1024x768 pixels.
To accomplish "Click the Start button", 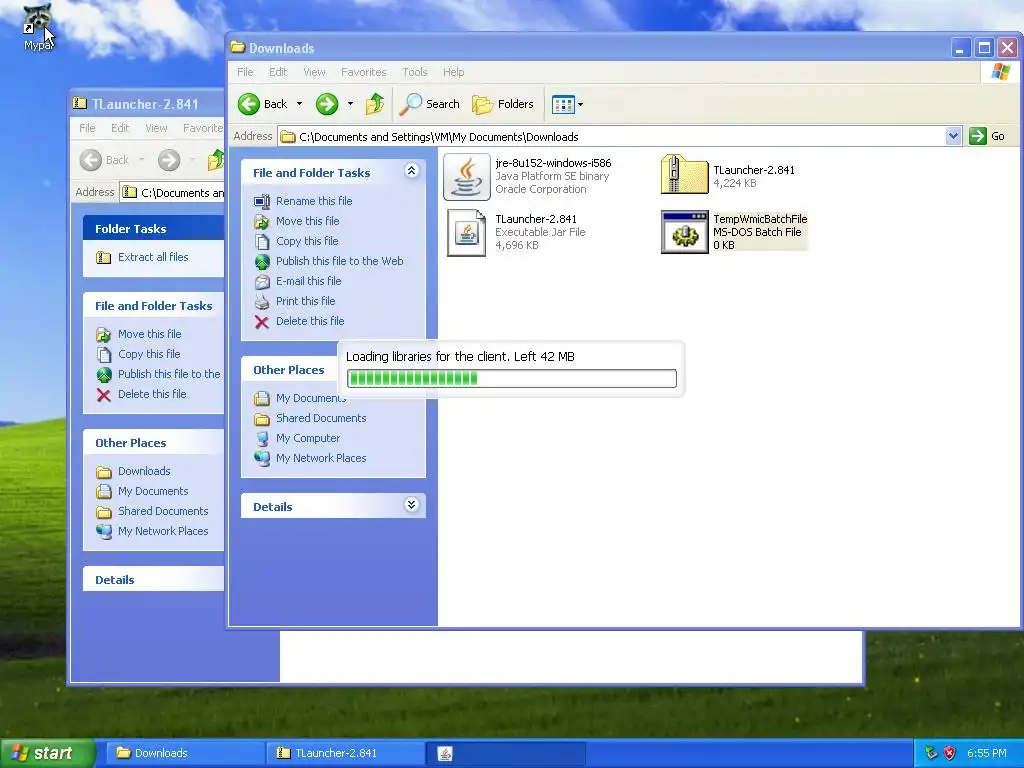I will point(47,753).
